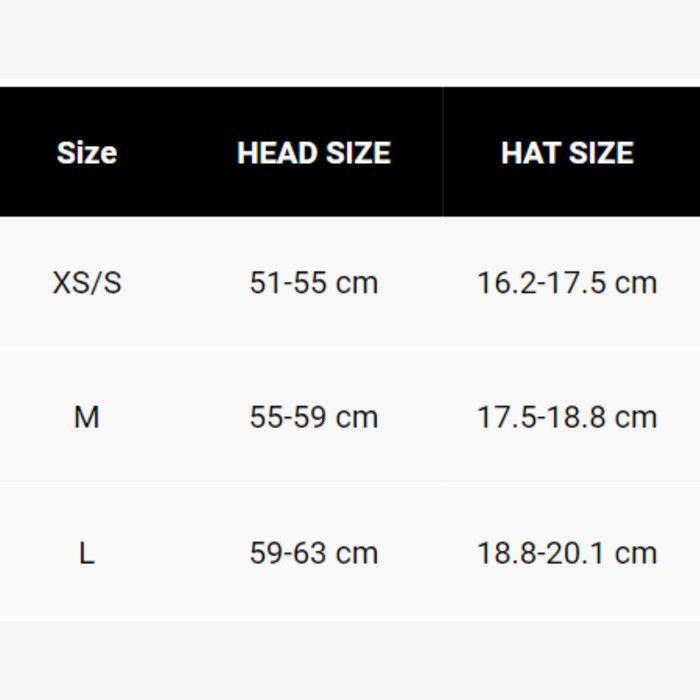Image resolution: width=700 pixels, height=700 pixels.
Task: Click the empty area above the size table
Action: tap(350, 38)
